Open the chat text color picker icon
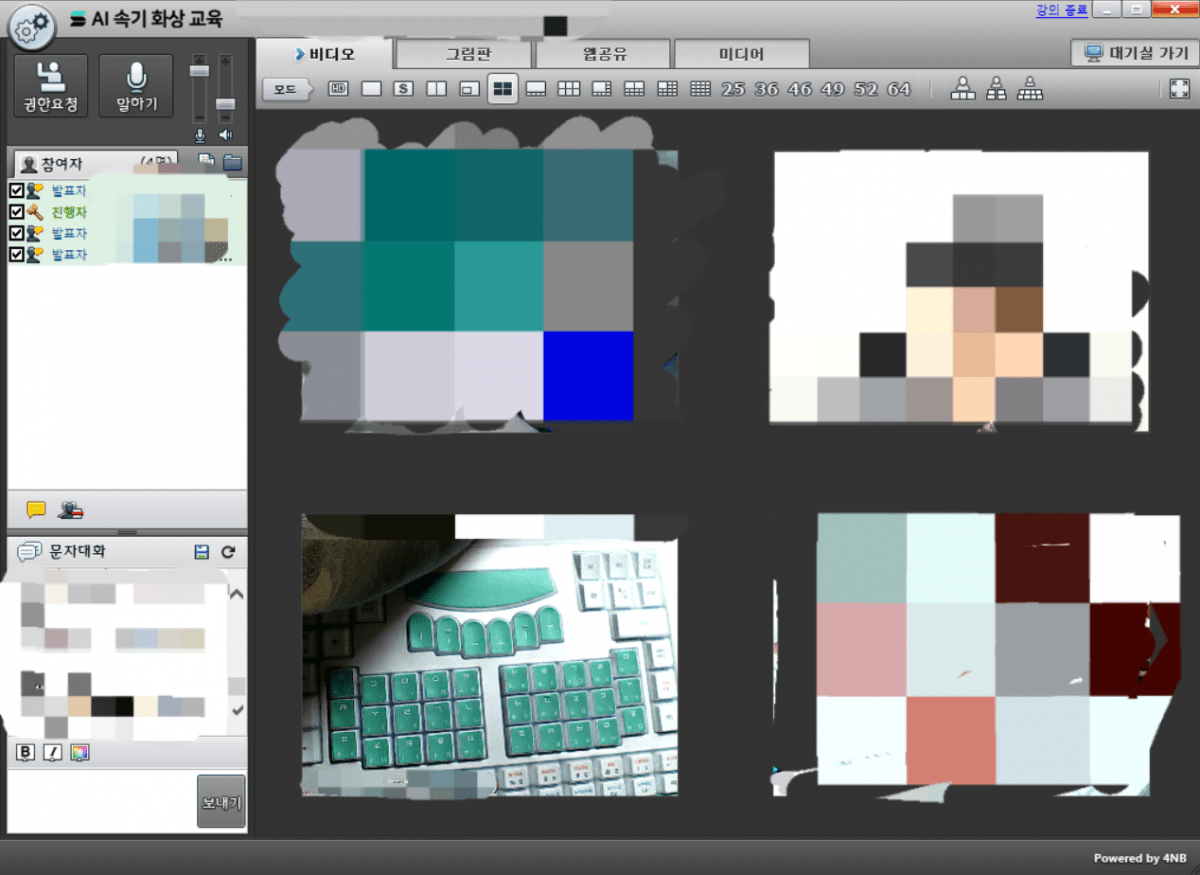1200x875 pixels. click(80, 752)
